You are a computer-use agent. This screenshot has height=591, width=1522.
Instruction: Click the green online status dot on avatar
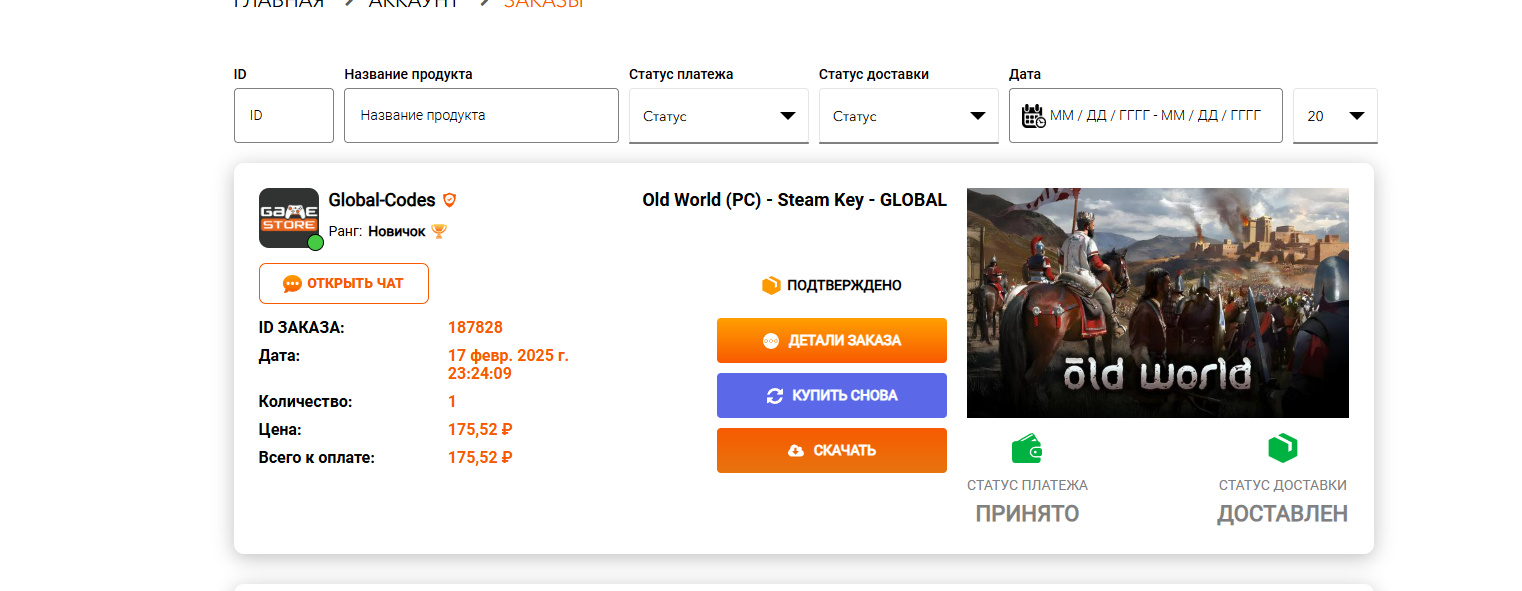tap(315, 243)
